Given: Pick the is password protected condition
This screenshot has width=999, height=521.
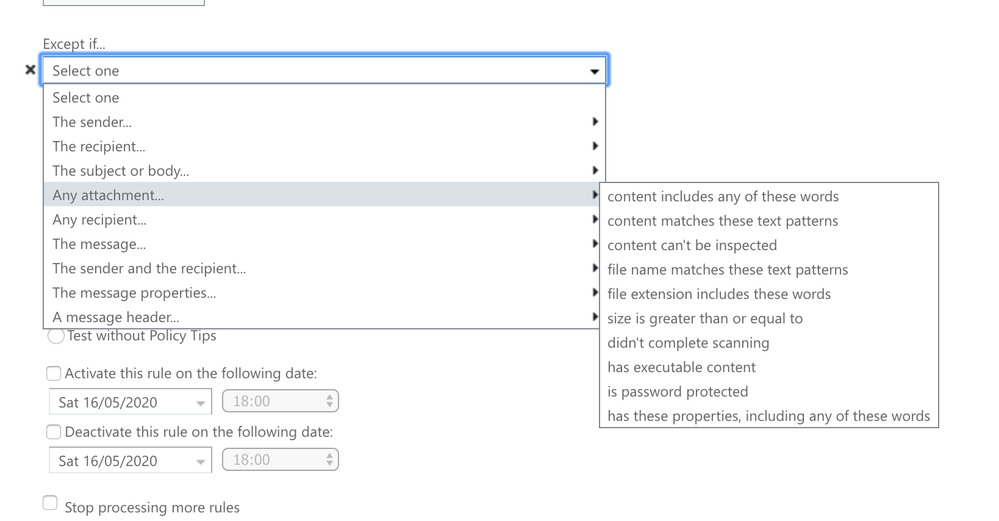Looking at the screenshot, I should tap(678, 392).
